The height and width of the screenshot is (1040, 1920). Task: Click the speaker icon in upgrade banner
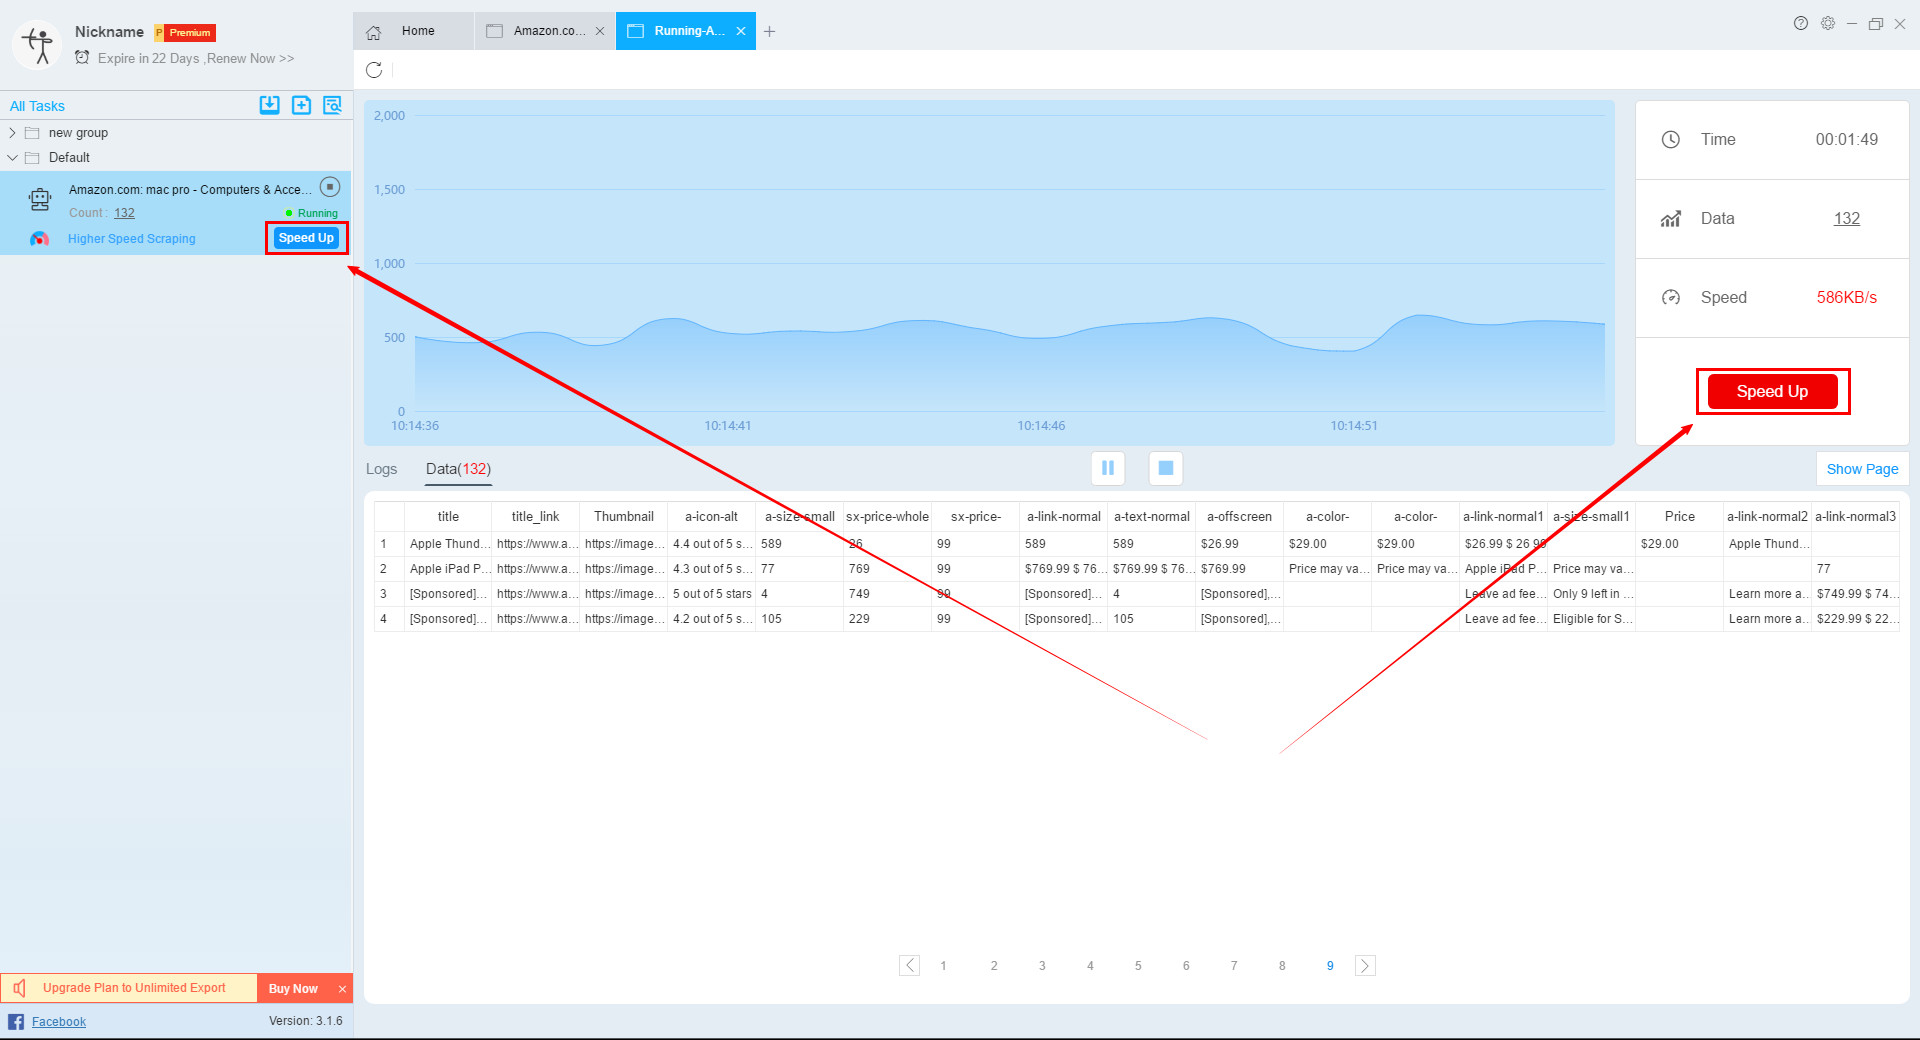[x=20, y=988]
